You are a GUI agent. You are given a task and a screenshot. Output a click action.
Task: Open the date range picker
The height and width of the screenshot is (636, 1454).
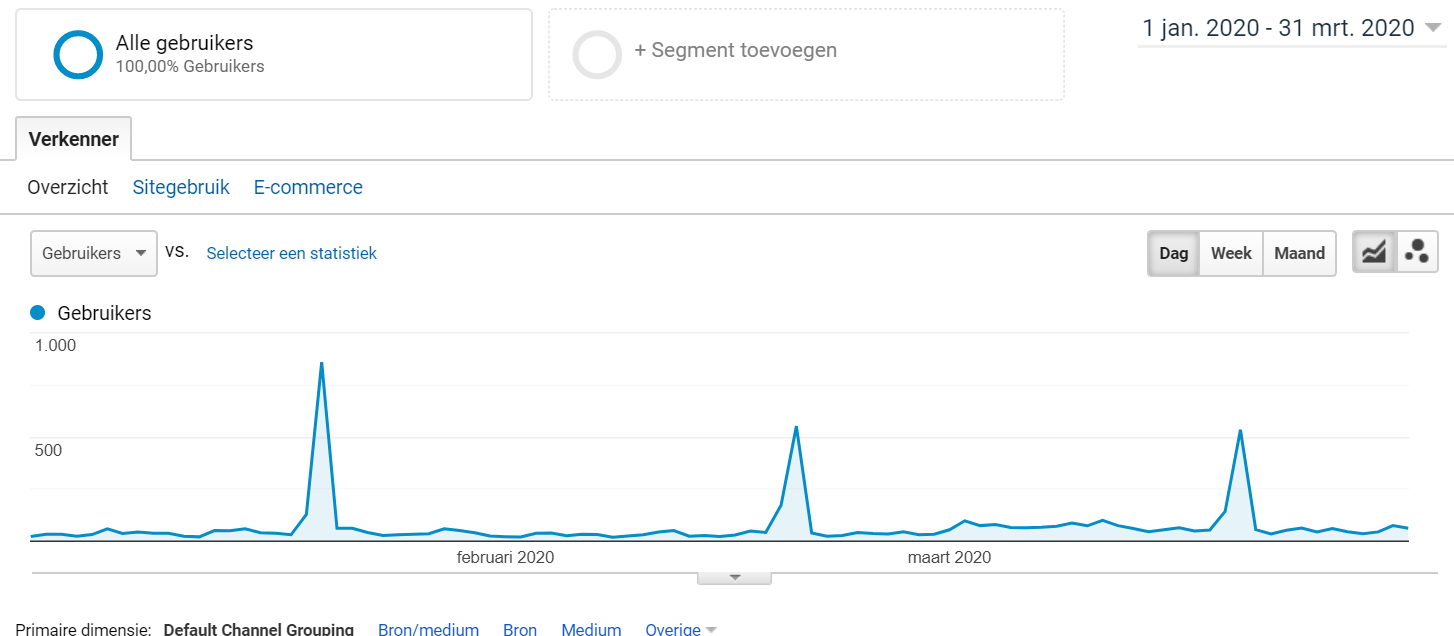coord(1291,28)
